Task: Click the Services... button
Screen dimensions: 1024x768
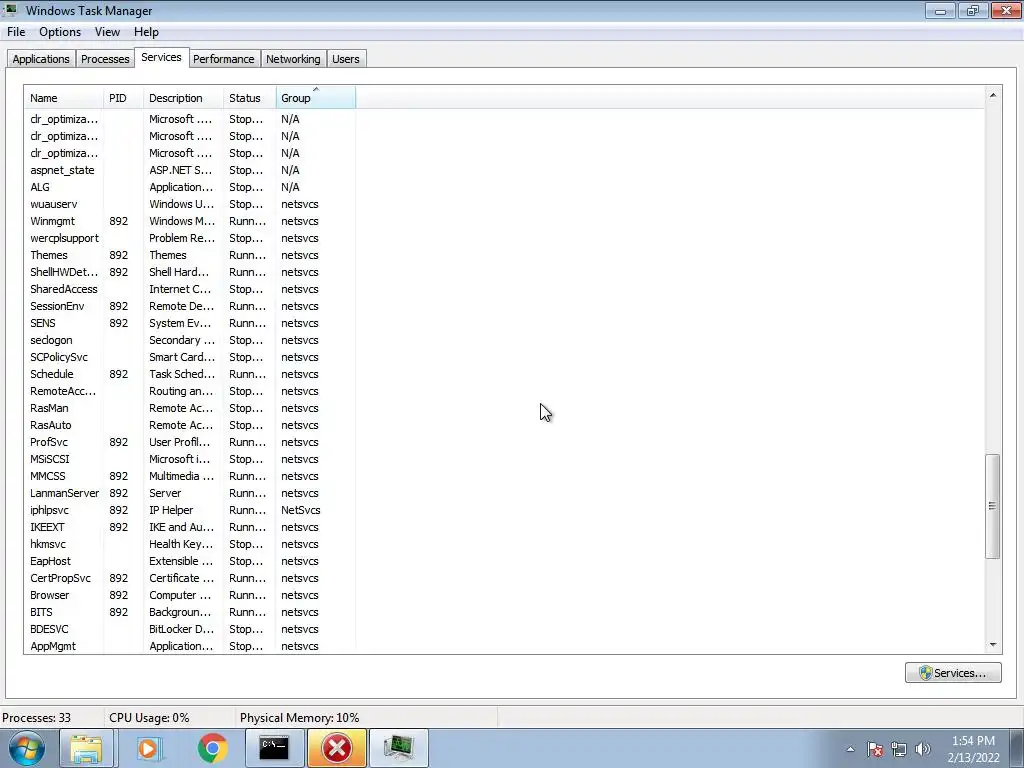Action: click(953, 673)
